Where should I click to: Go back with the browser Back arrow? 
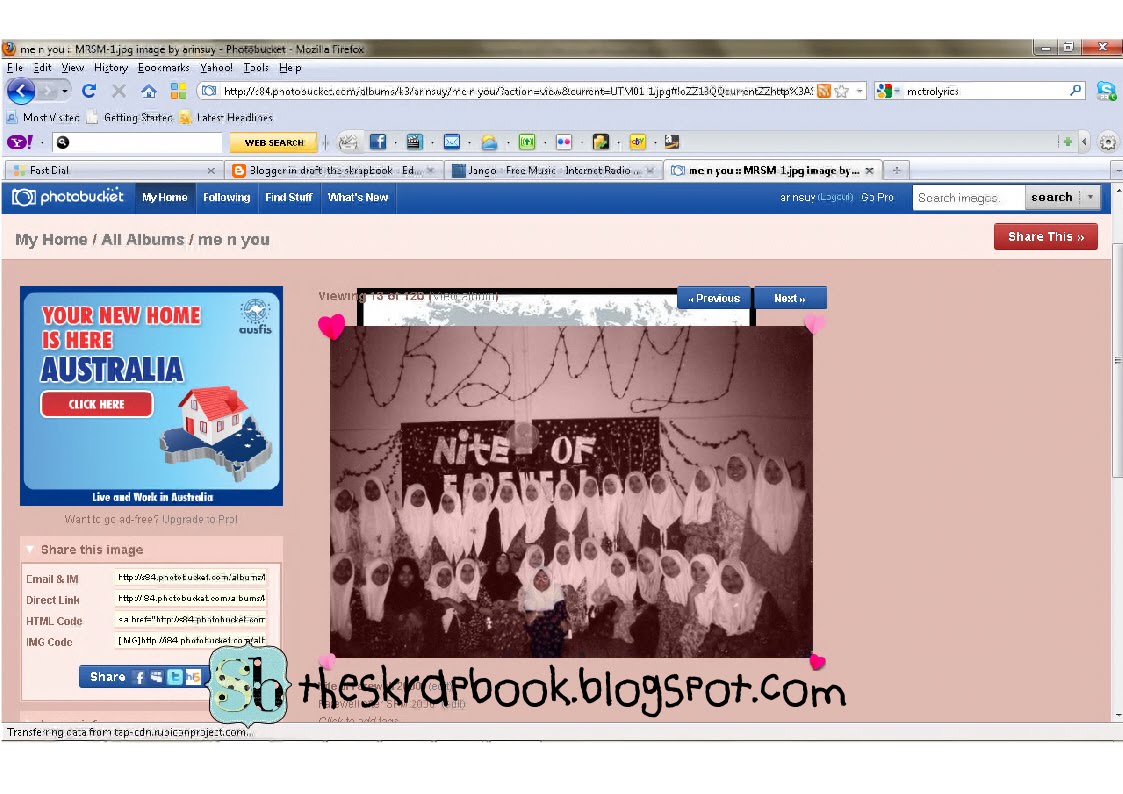(x=21, y=91)
